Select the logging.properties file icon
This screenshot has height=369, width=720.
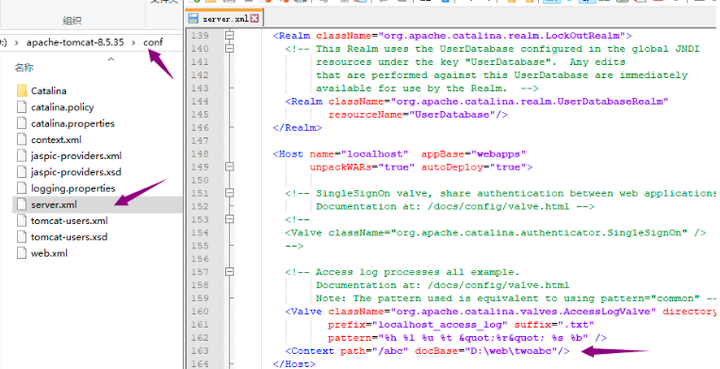pos(22,188)
